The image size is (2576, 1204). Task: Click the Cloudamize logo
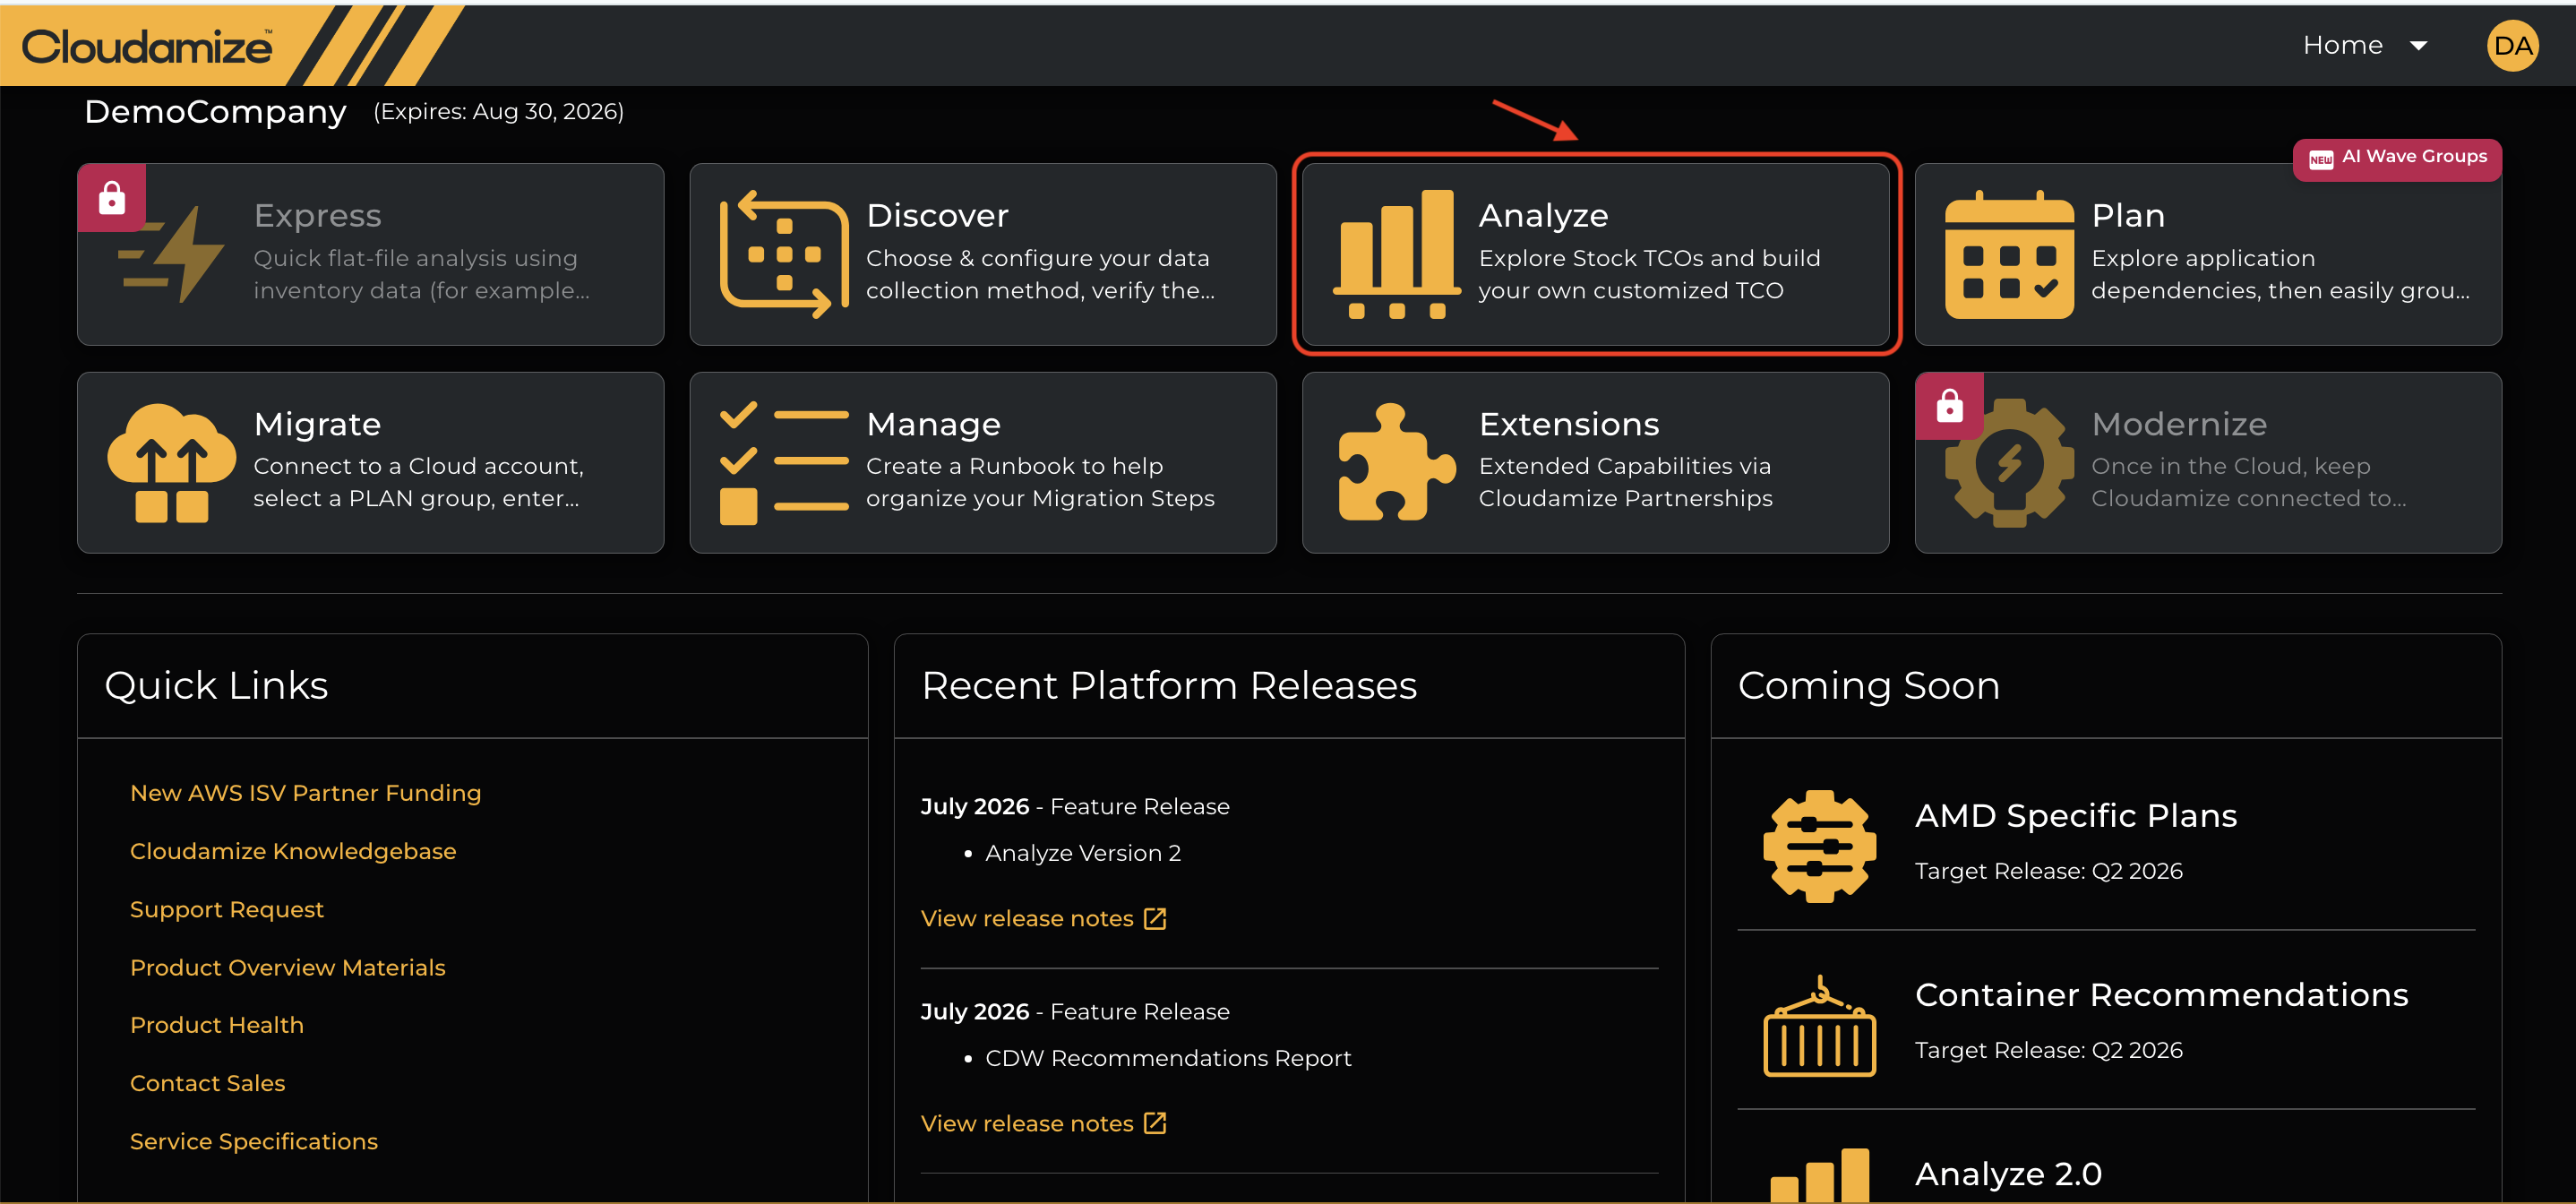[x=147, y=46]
